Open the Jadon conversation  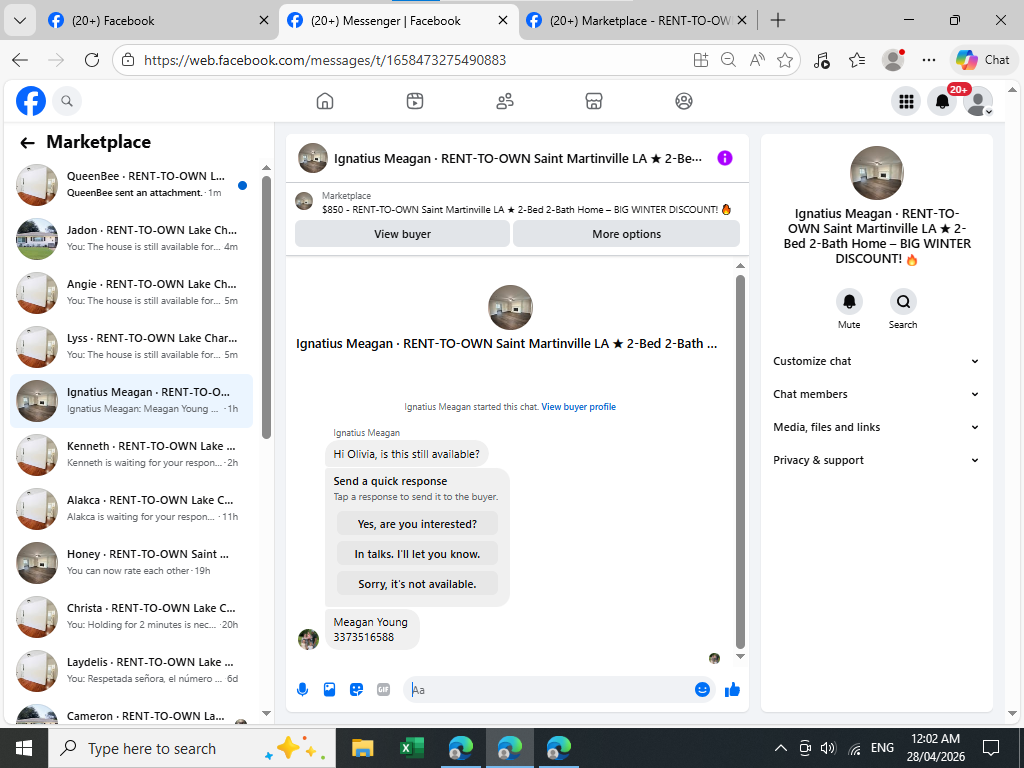pos(131,238)
